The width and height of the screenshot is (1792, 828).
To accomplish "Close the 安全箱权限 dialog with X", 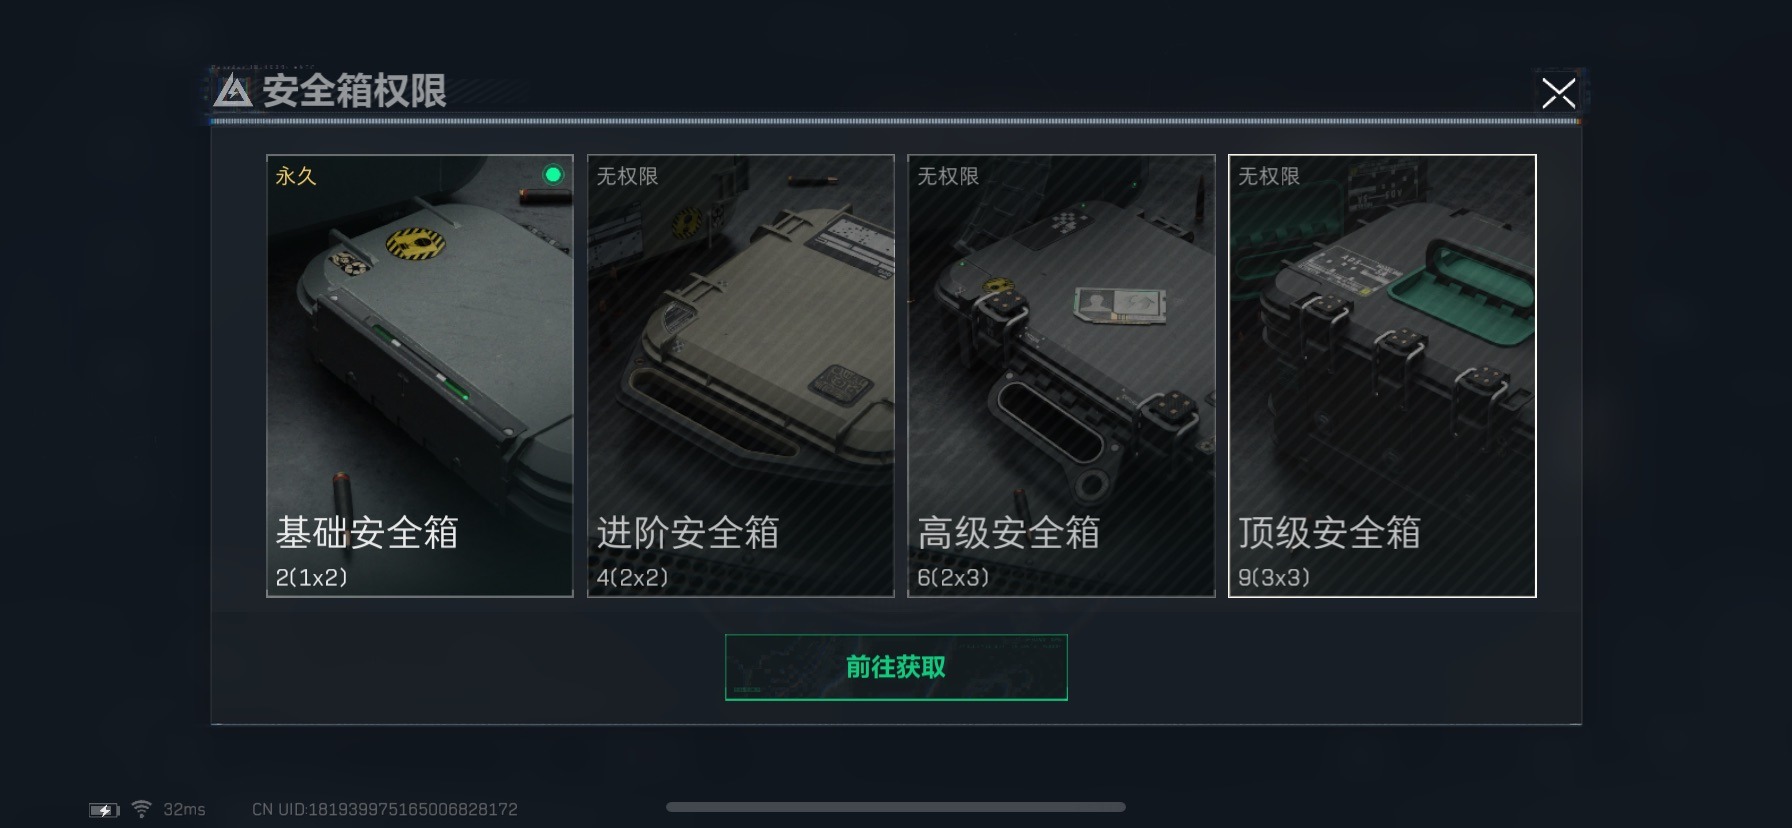I will pos(1558,93).
